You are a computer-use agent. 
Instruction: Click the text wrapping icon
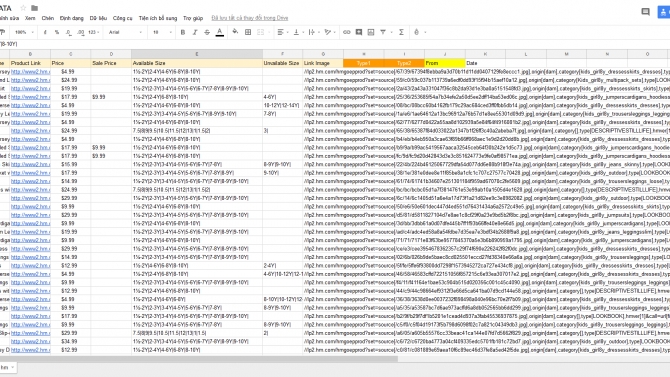click(311, 32)
